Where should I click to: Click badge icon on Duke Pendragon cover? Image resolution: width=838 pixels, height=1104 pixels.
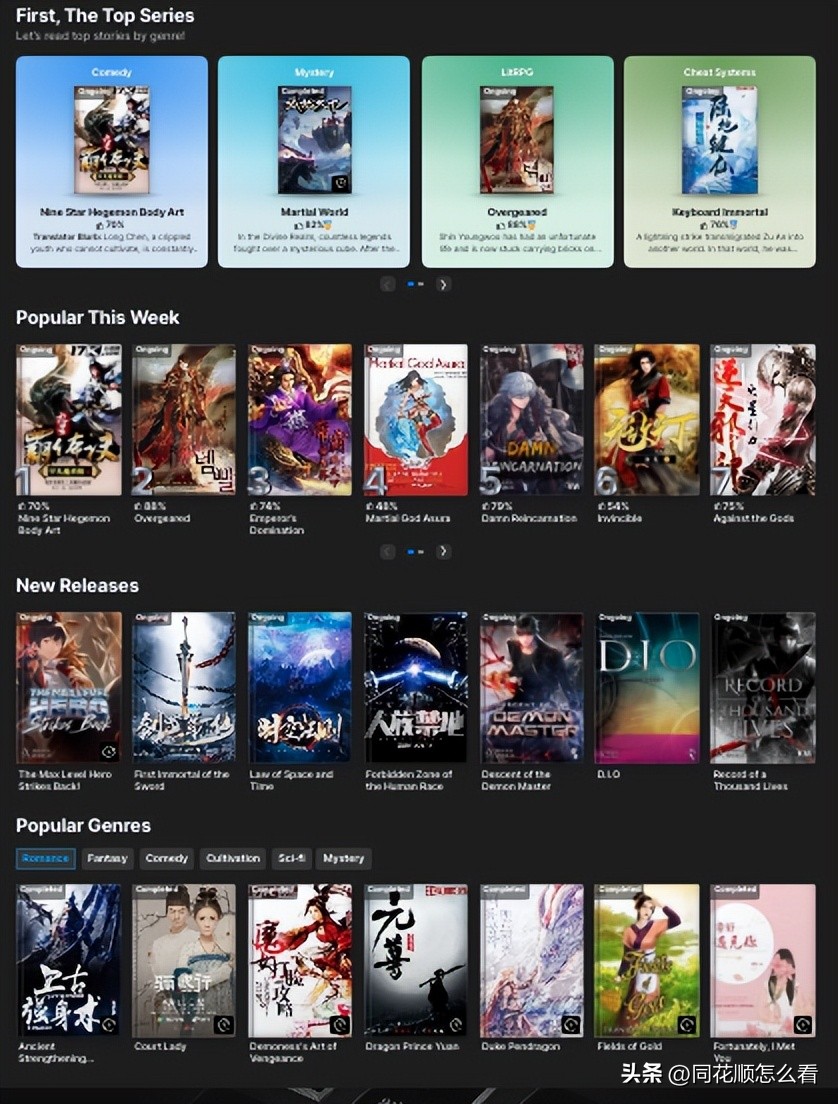tap(570, 1024)
